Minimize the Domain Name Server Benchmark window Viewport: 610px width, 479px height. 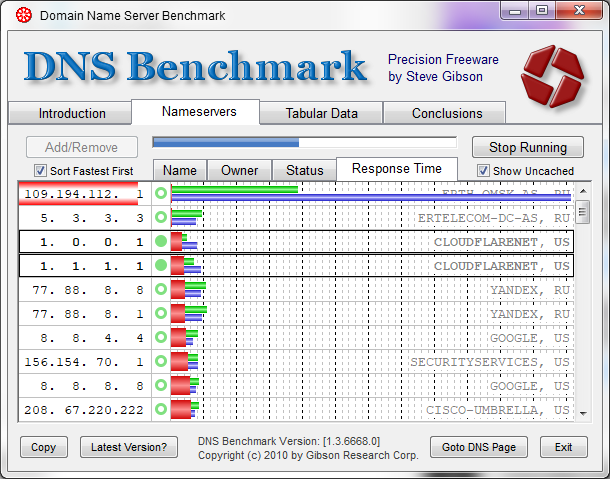(x=515, y=11)
